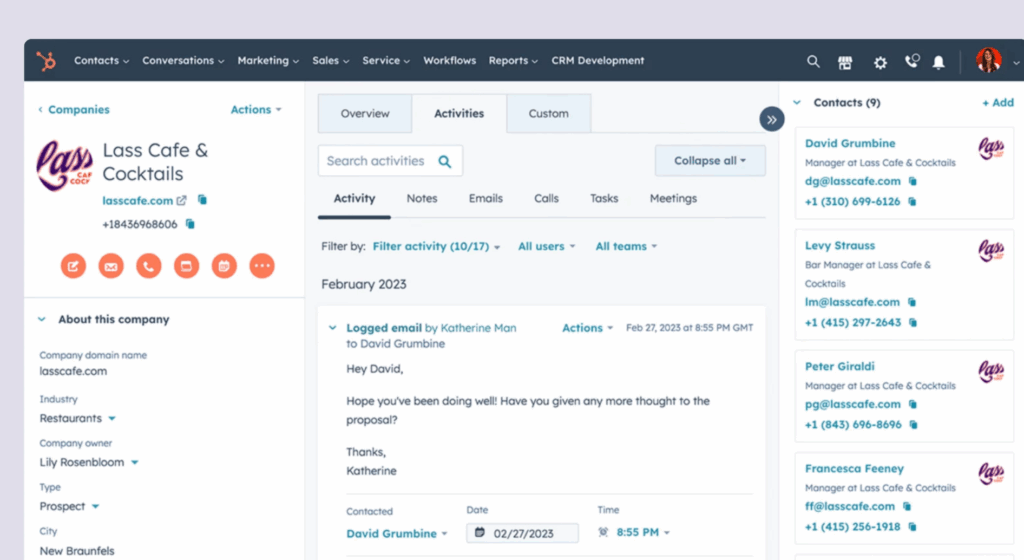Image resolution: width=1024 pixels, height=560 pixels.
Task: Collapse the About this company section
Action: click(42, 319)
